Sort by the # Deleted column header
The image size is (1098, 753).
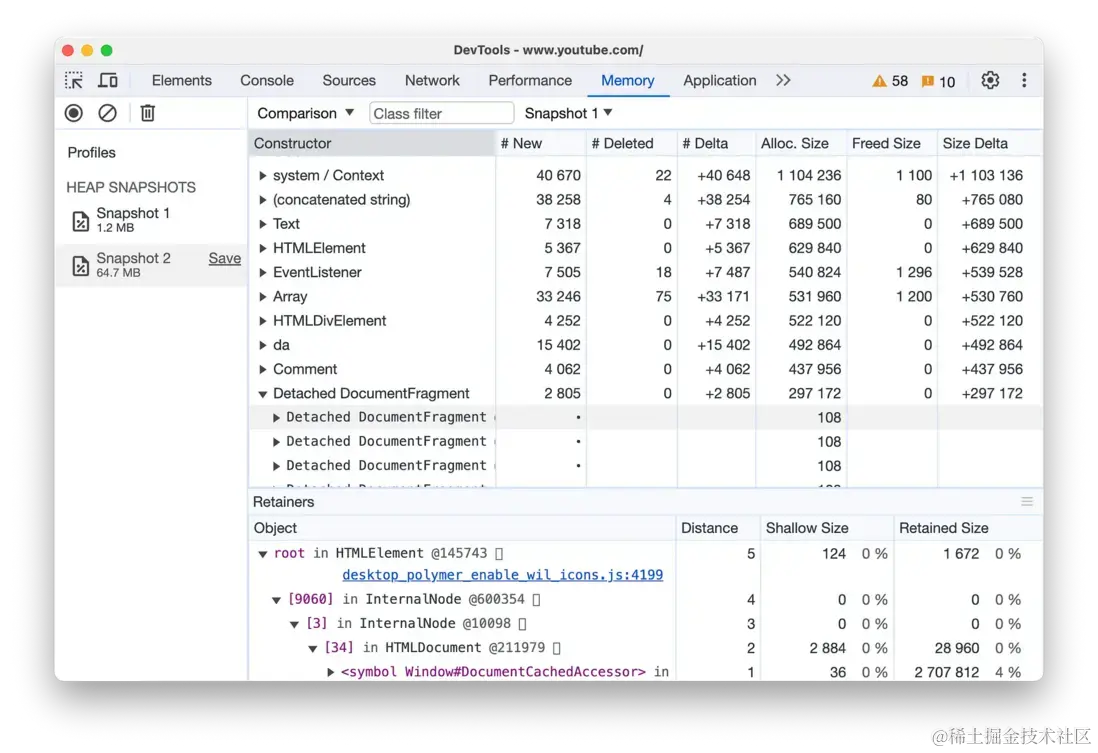pos(631,144)
